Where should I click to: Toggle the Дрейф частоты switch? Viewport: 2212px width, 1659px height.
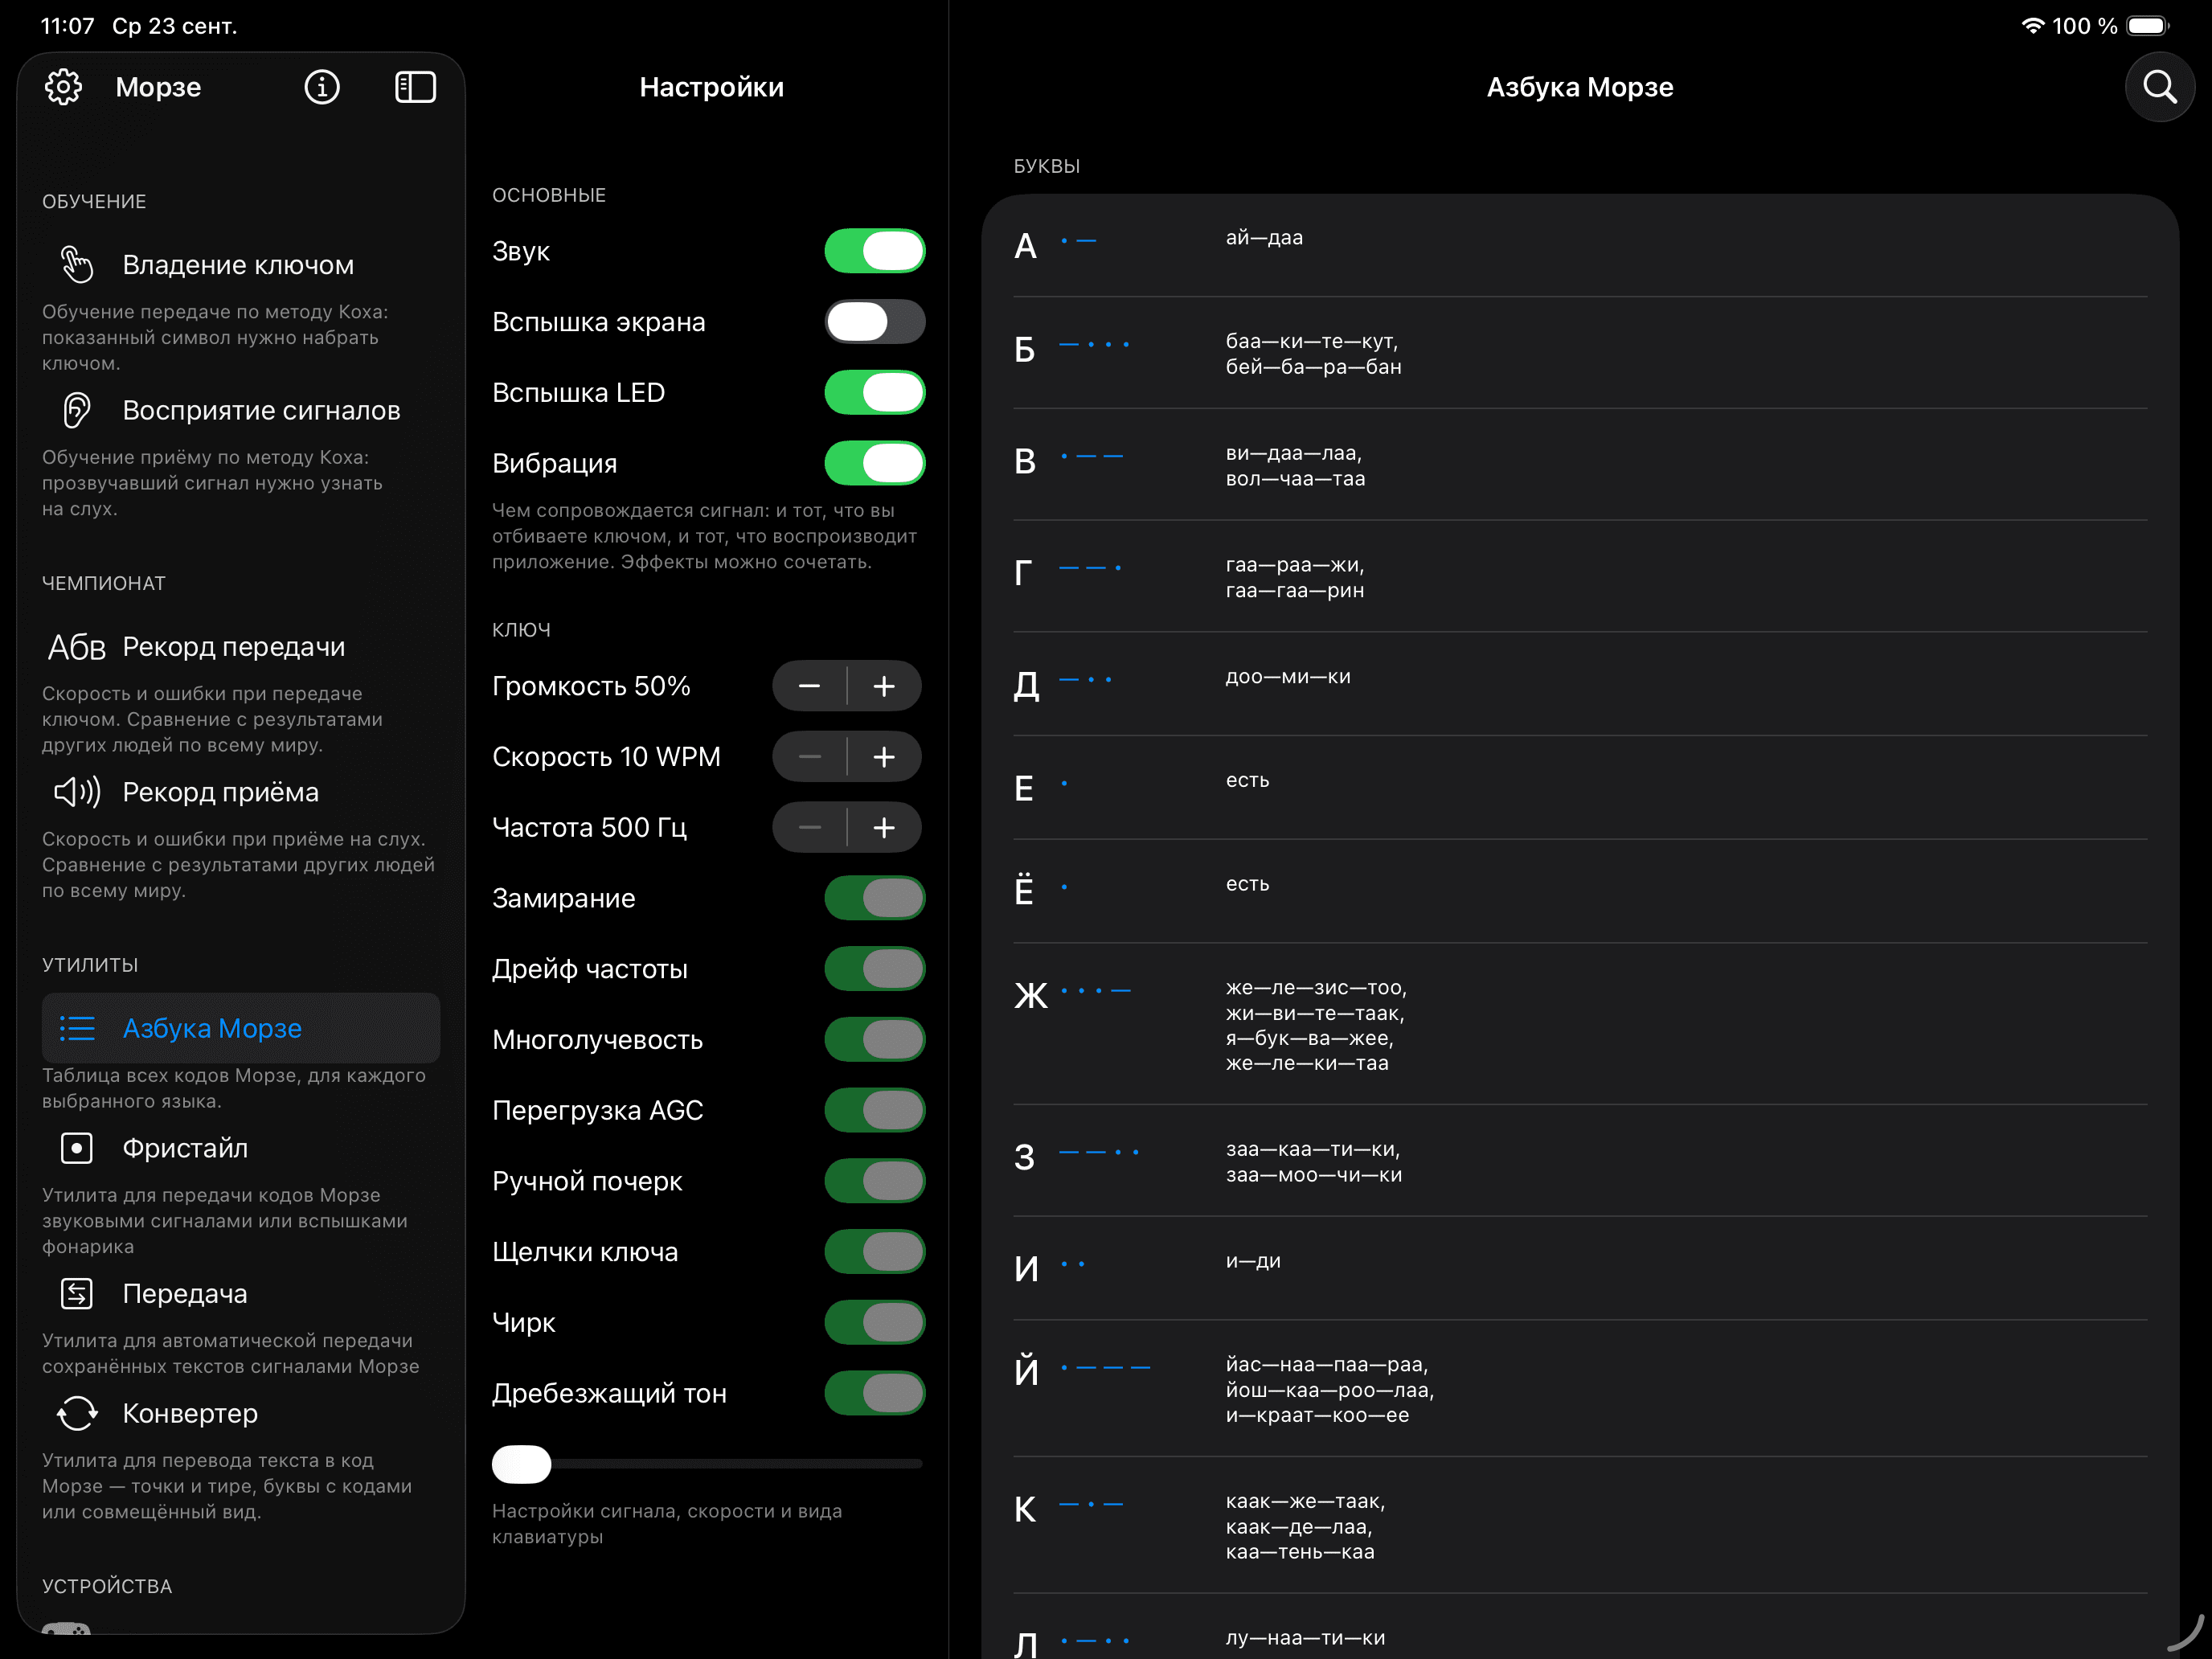tap(874, 969)
